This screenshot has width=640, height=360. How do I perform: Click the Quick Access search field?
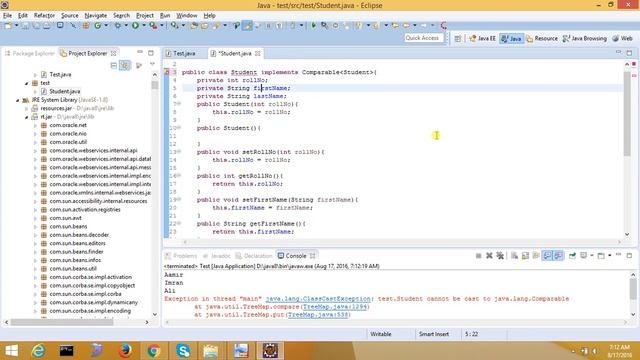click(424, 38)
